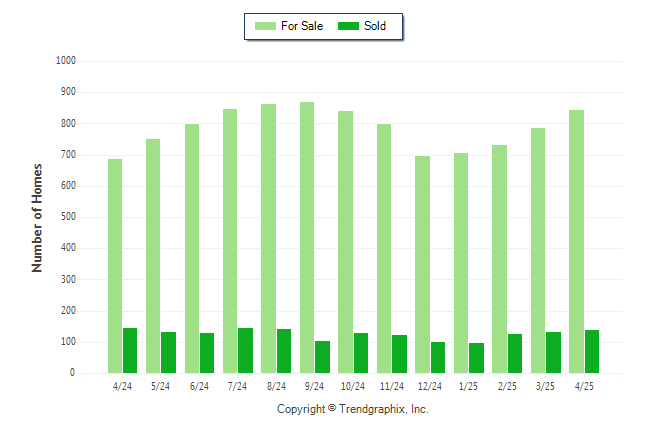Screen dimensions: 646x434
Task: Click the 1000 y-axis value
Action: click(x=66, y=61)
